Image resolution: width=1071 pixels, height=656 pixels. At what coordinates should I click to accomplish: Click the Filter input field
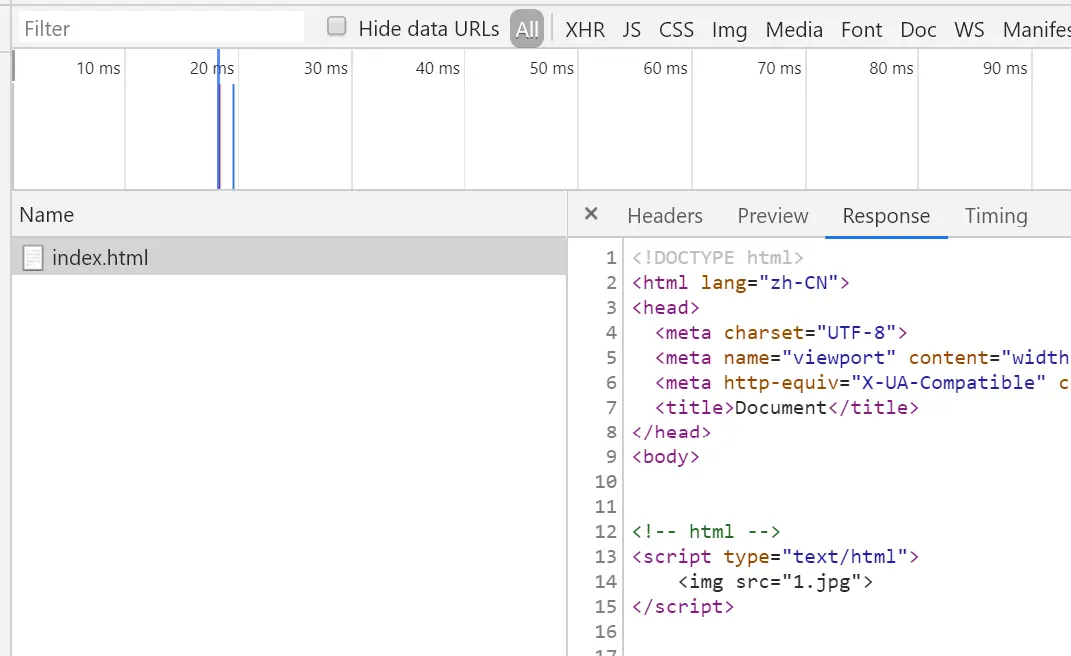click(x=161, y=29)
